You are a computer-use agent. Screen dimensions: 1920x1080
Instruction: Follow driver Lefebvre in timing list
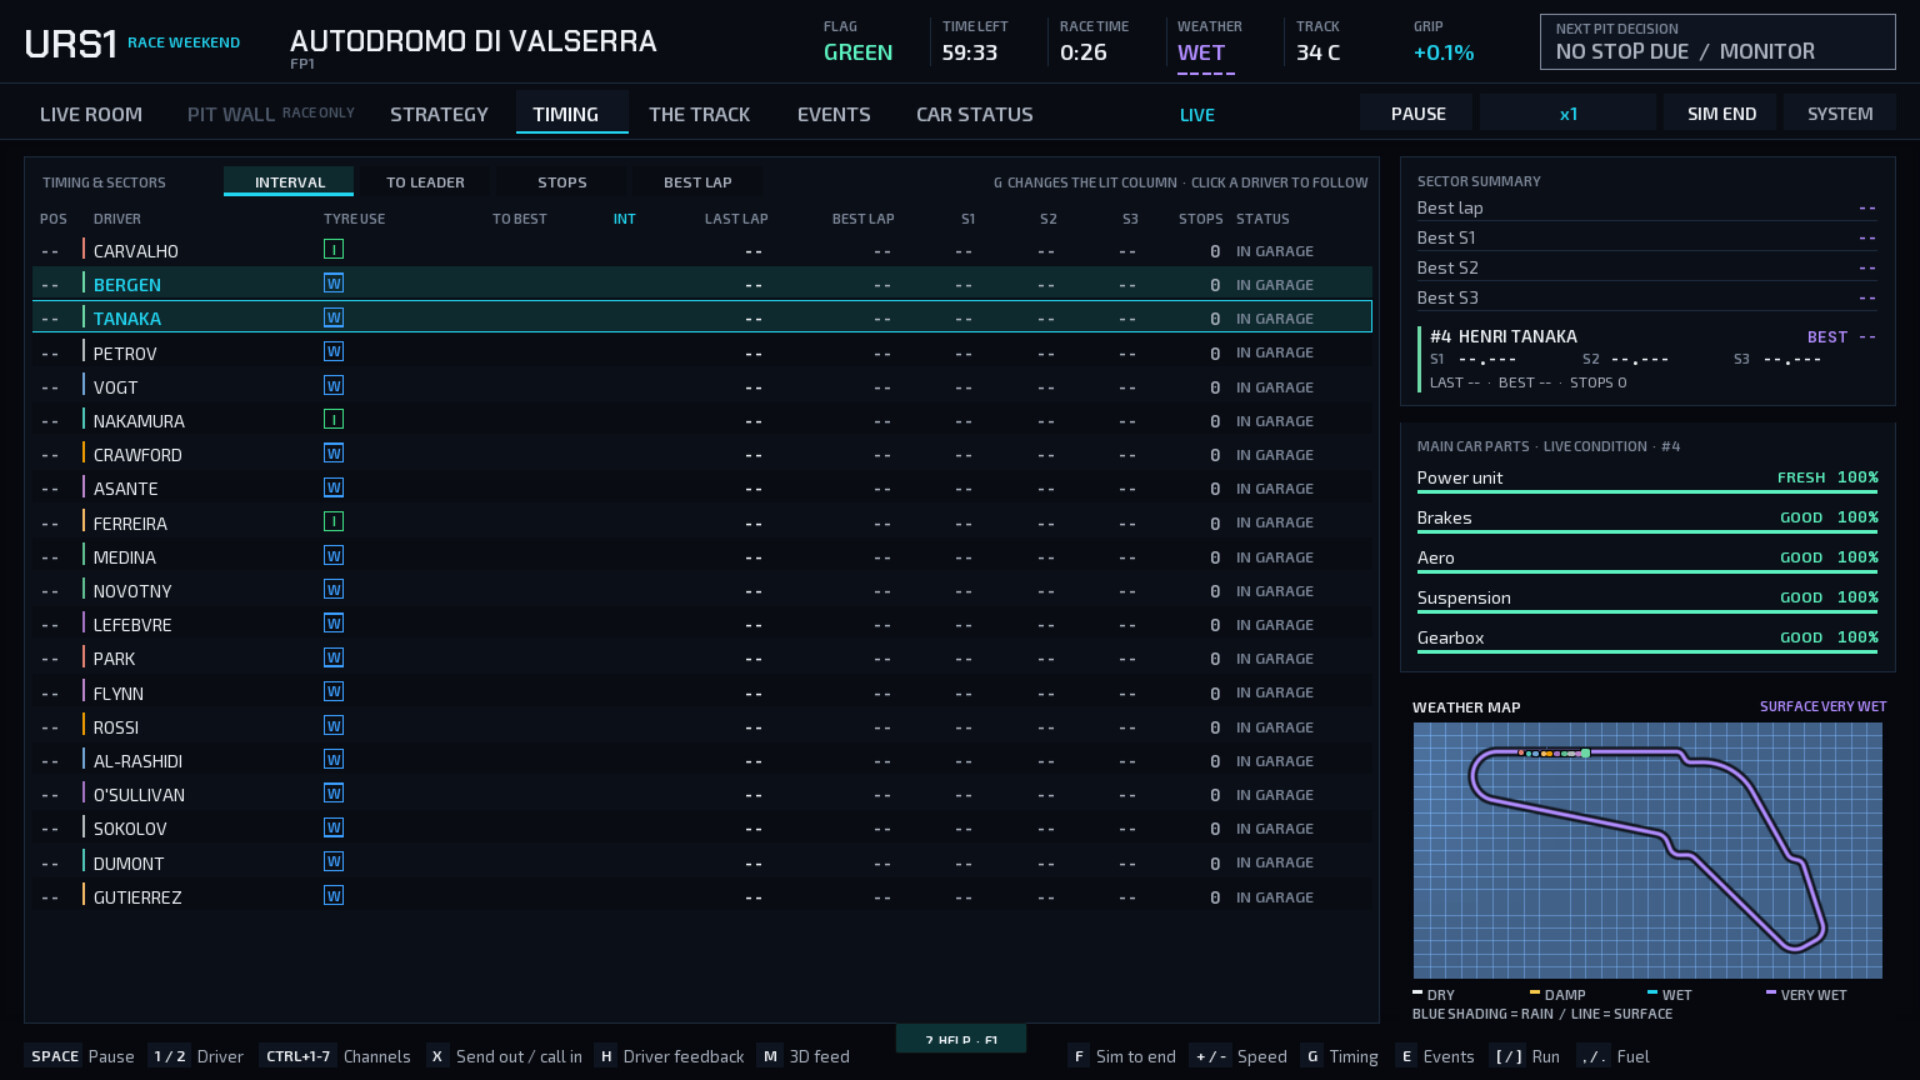coord(702,624)
